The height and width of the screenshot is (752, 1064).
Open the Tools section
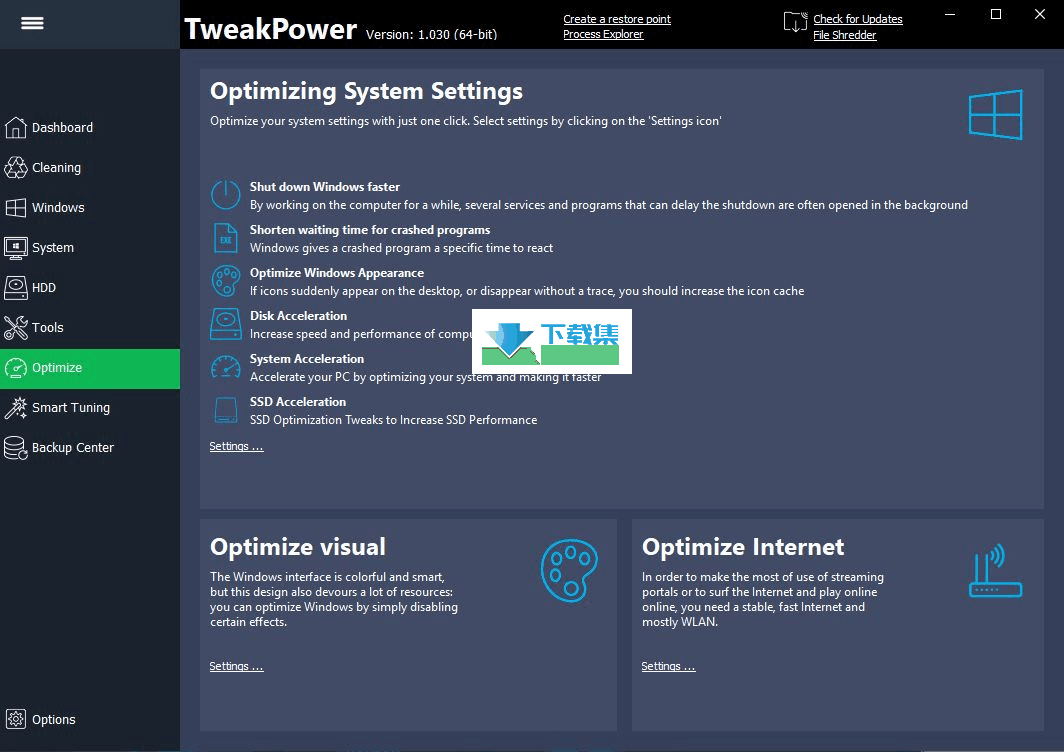click(90, 328)
